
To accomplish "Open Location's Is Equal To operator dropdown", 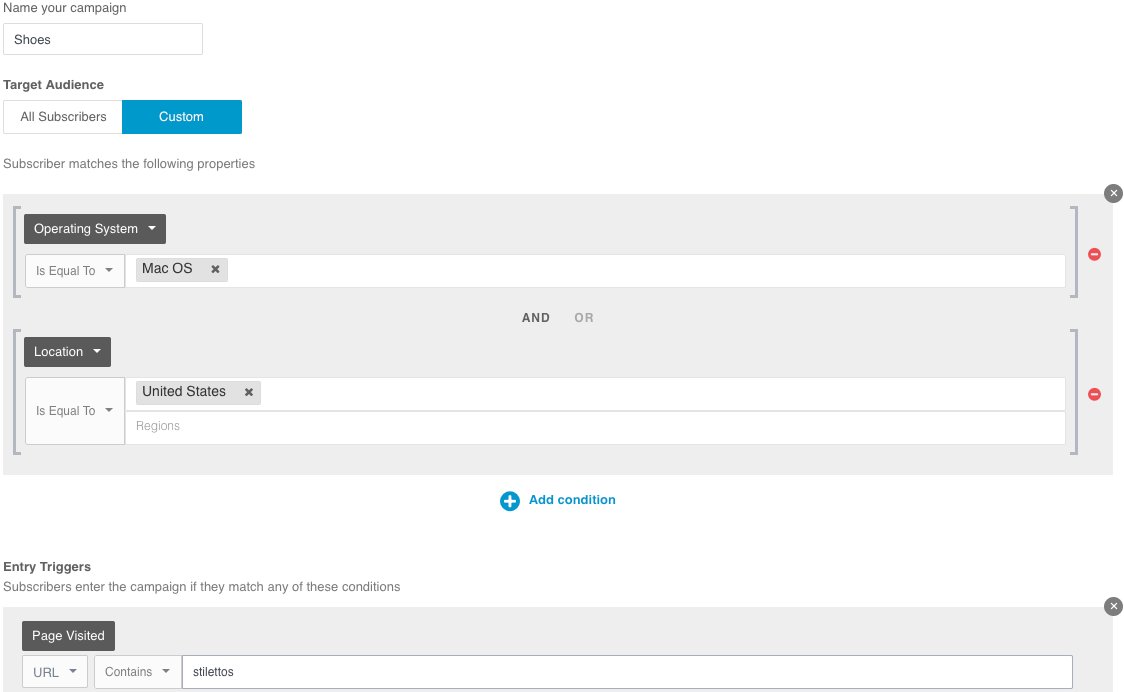I will (x=75, y=411).
